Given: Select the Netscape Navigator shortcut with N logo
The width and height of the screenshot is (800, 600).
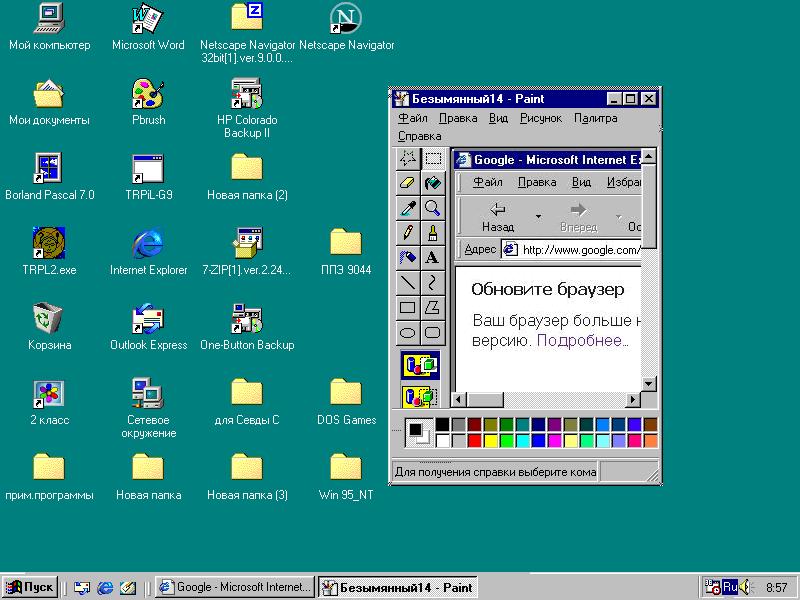Looking at the screenshot, I should (x=346, y=27).
